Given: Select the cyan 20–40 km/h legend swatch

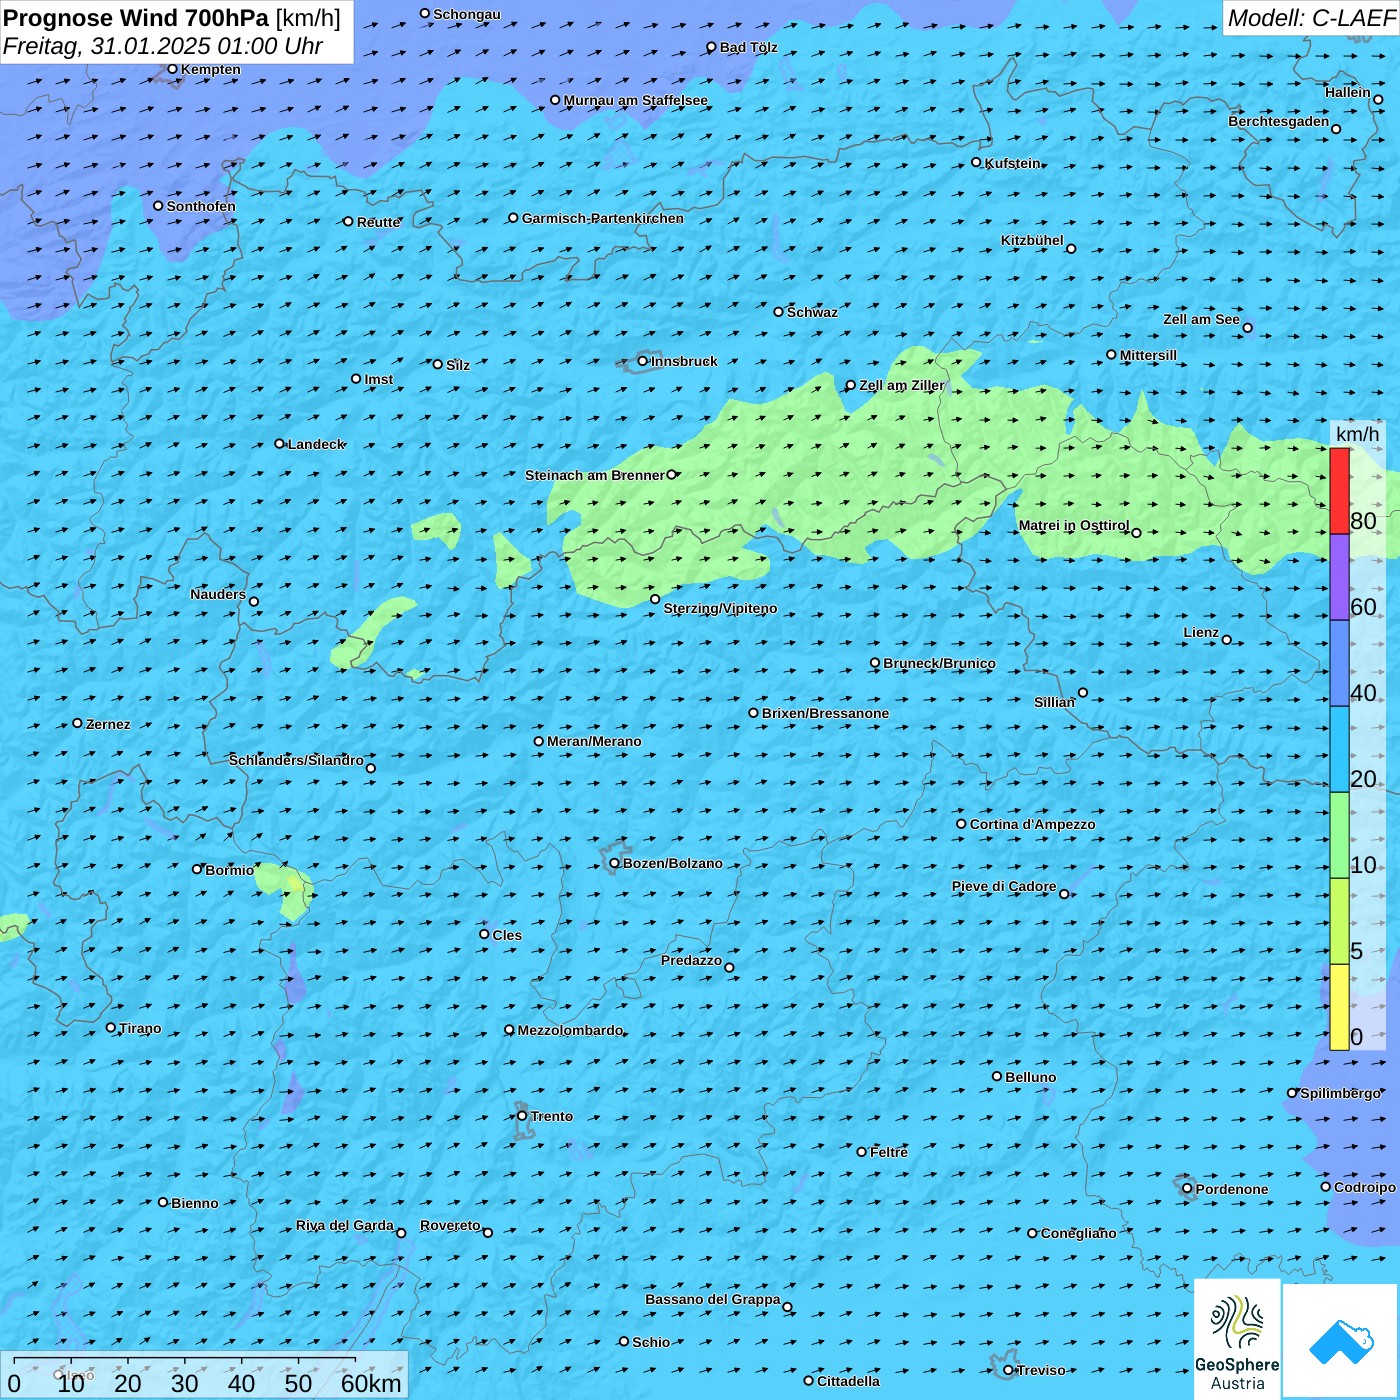Looking at the screenshot, I should tap(1339, 749).
